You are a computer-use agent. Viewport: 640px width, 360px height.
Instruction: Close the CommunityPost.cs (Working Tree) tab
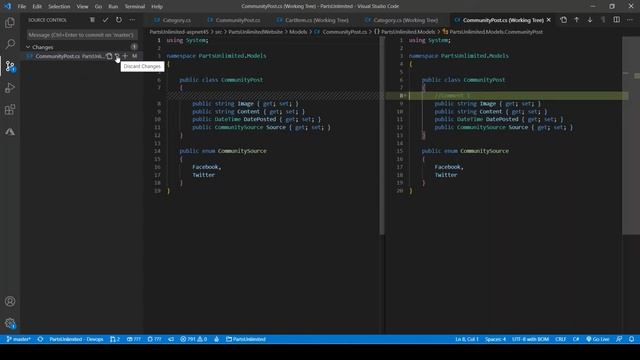(549, 20)
